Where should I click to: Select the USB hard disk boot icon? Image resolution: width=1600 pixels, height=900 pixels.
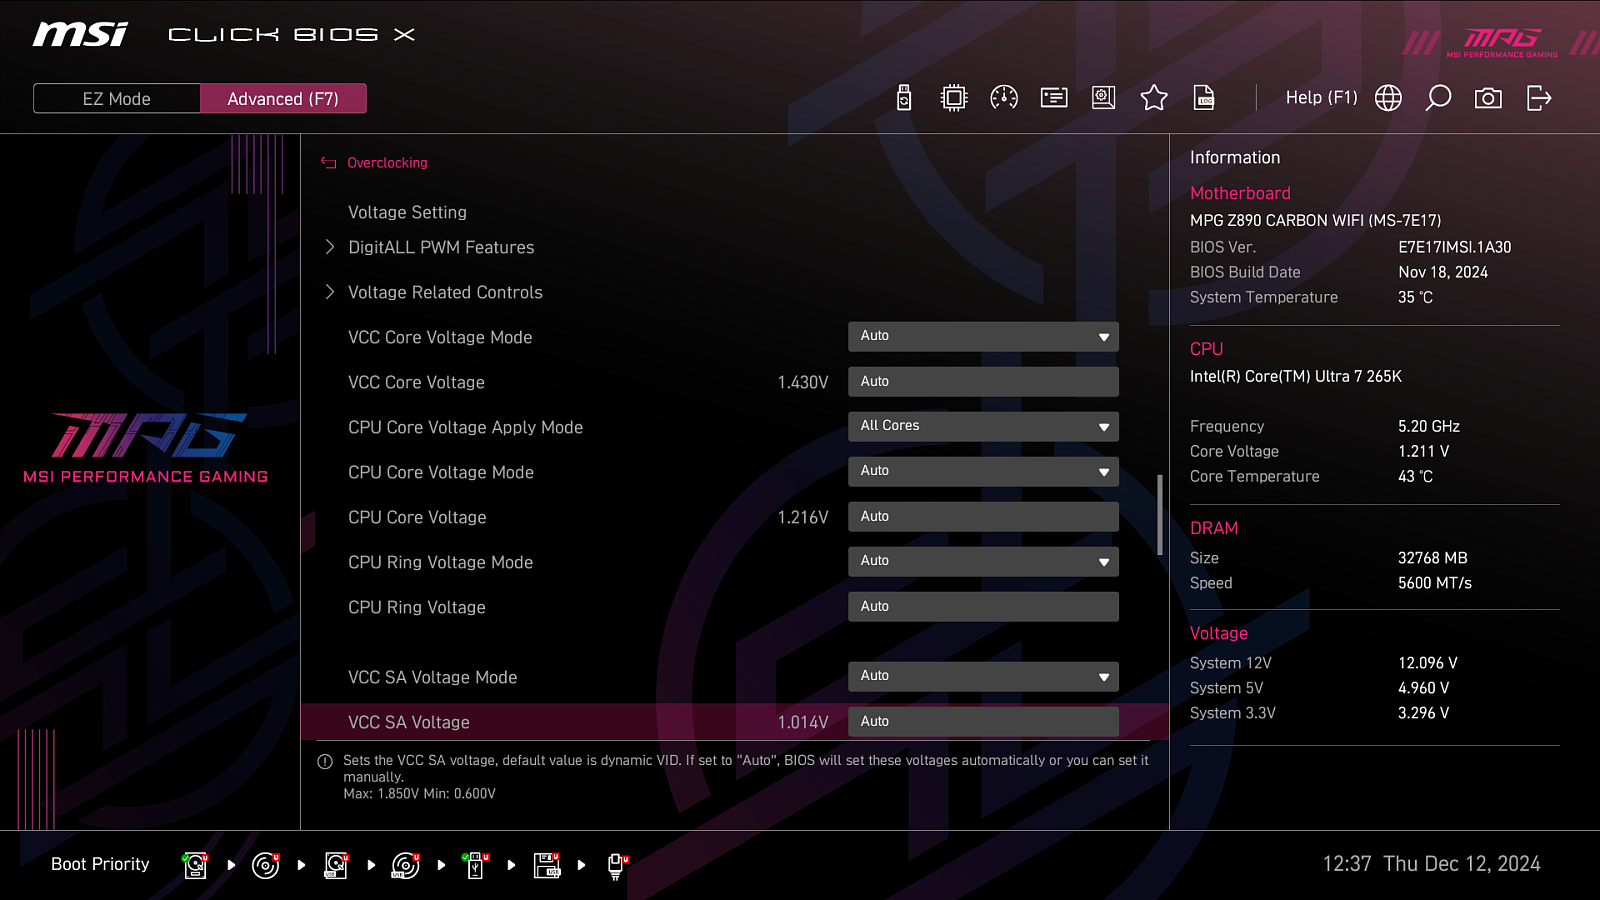pyautogui.click(x=336, y=865)
